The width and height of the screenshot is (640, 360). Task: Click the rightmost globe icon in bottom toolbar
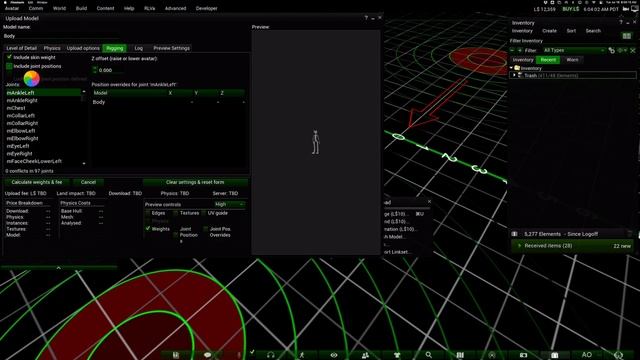[x=618, y=355]
